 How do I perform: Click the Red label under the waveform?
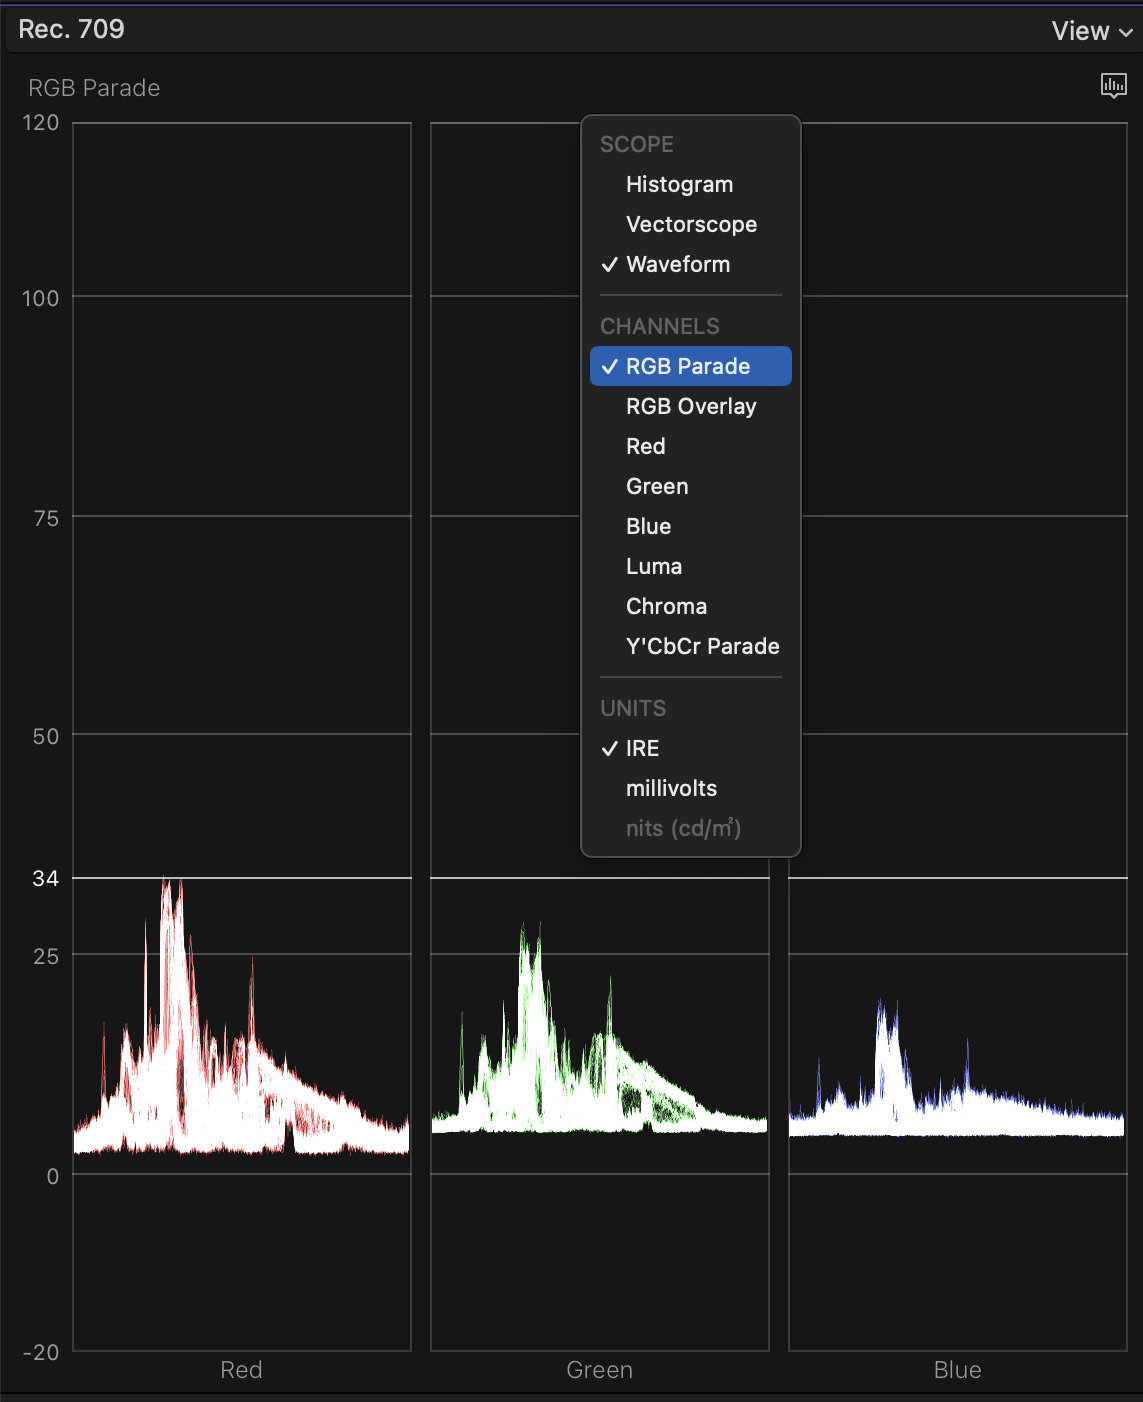click(241, 1370)
